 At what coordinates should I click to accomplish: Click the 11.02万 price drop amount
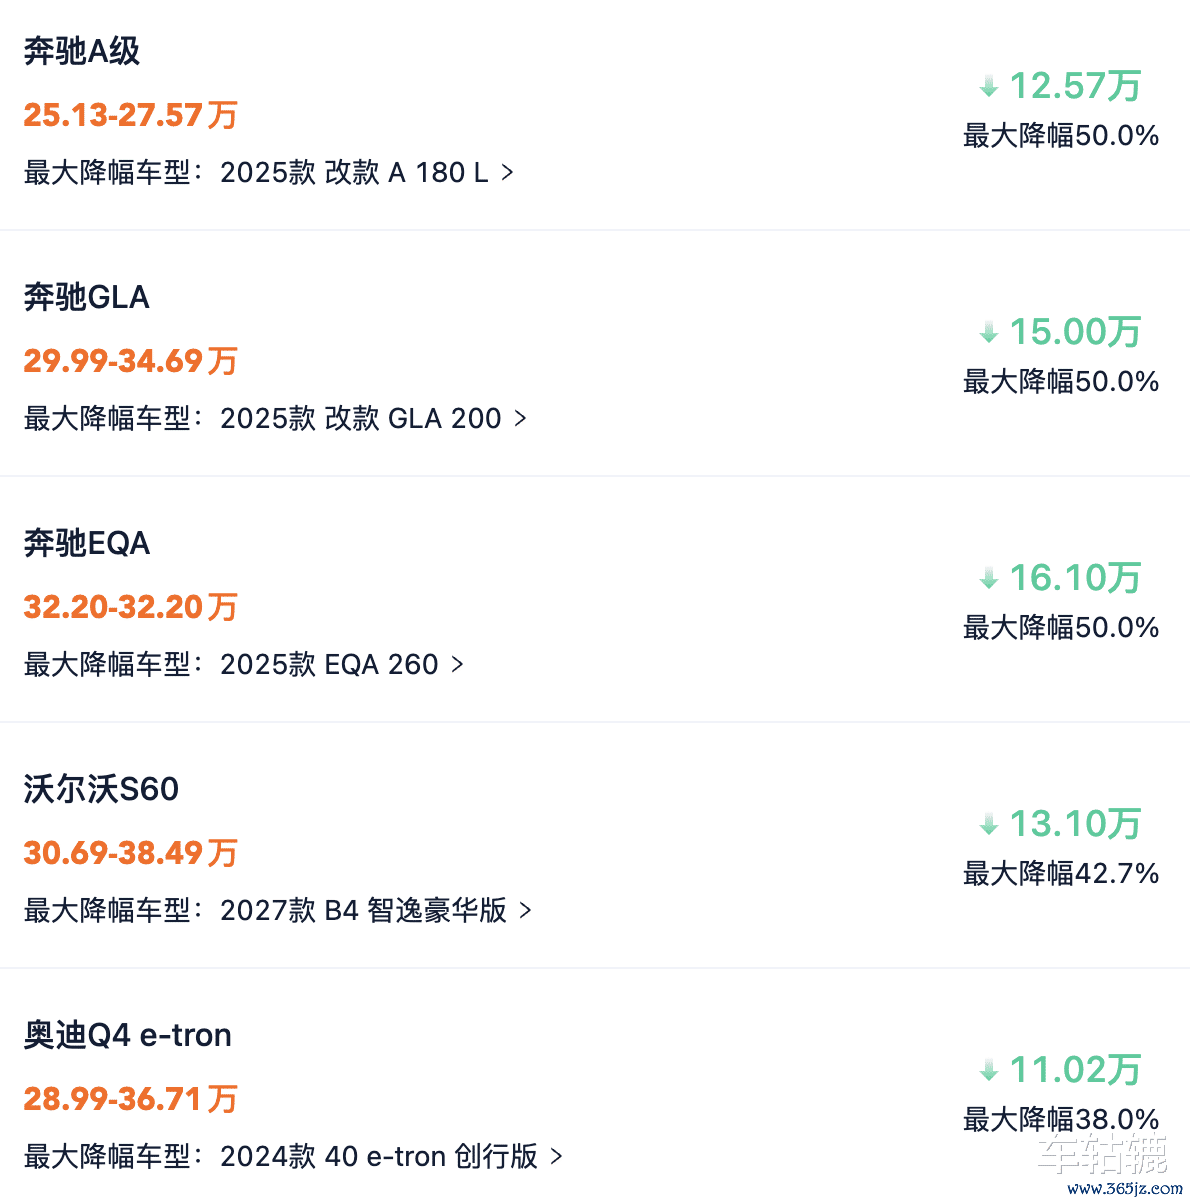click(1075, 1070)
